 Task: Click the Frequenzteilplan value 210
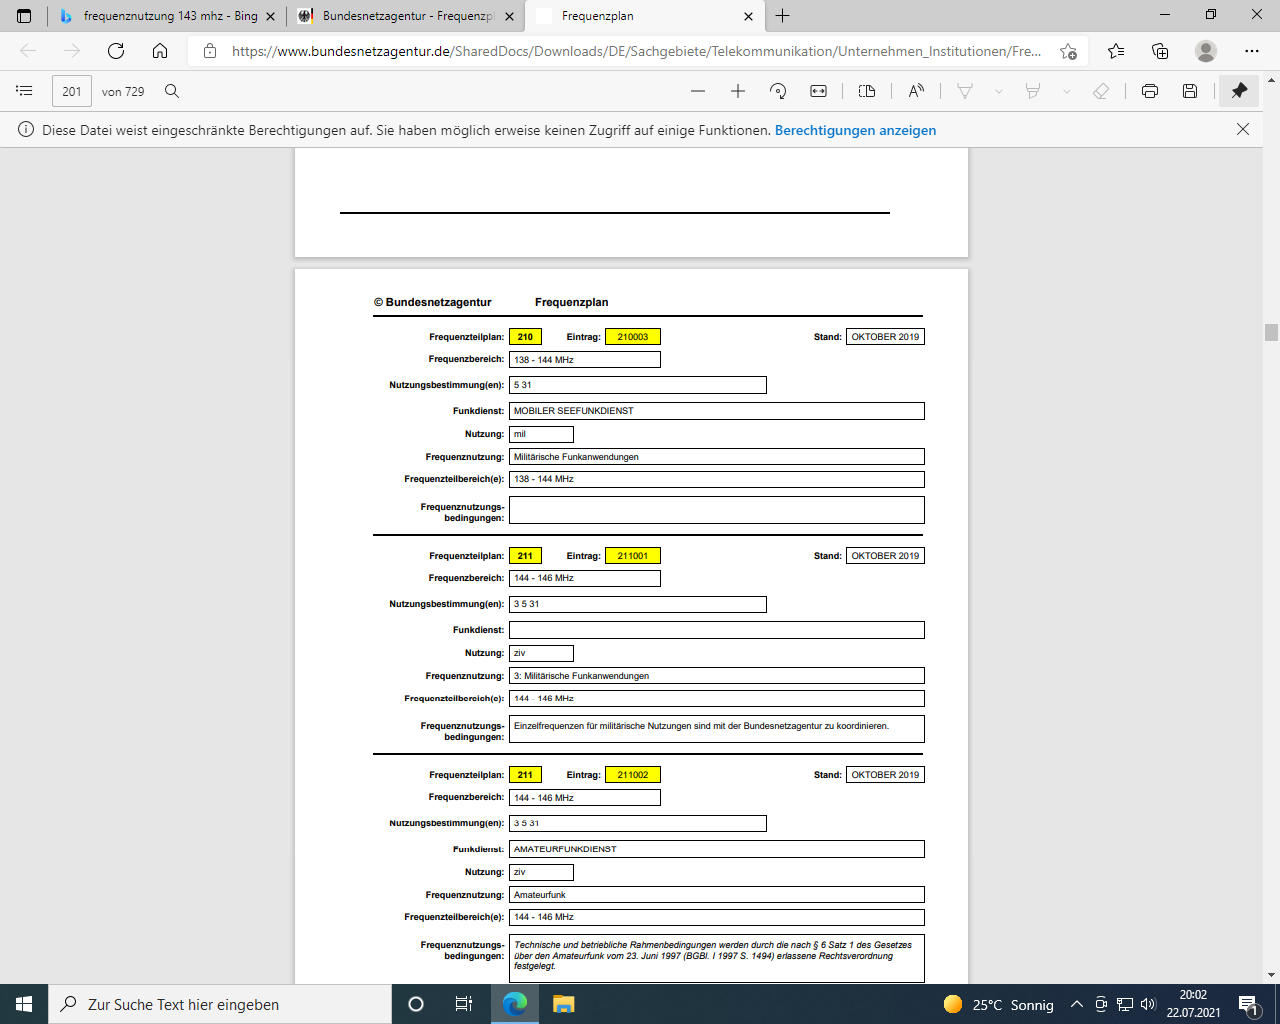(x=525, y=337)
